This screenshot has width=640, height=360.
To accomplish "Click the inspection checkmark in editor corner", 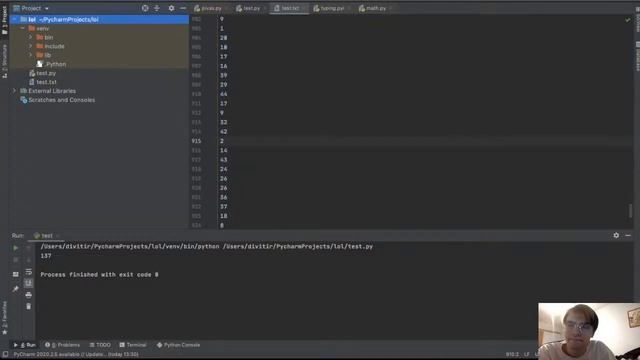I will tap(627, 20).
